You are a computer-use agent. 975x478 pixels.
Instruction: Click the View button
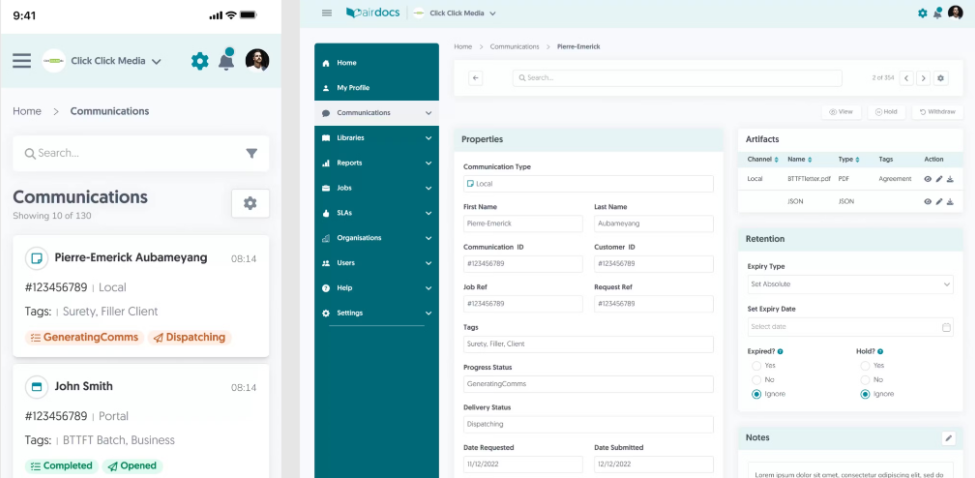click(841, 112)
